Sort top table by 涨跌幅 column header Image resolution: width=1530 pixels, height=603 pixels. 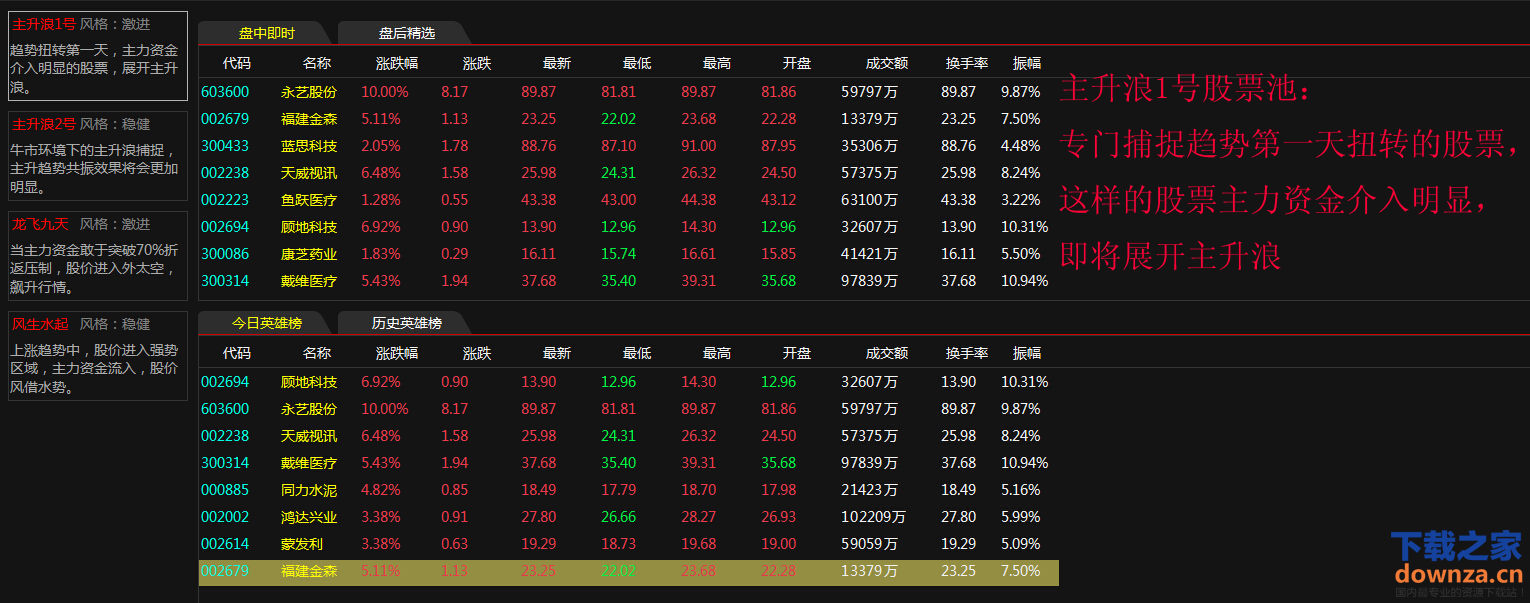tap(397, 63)
